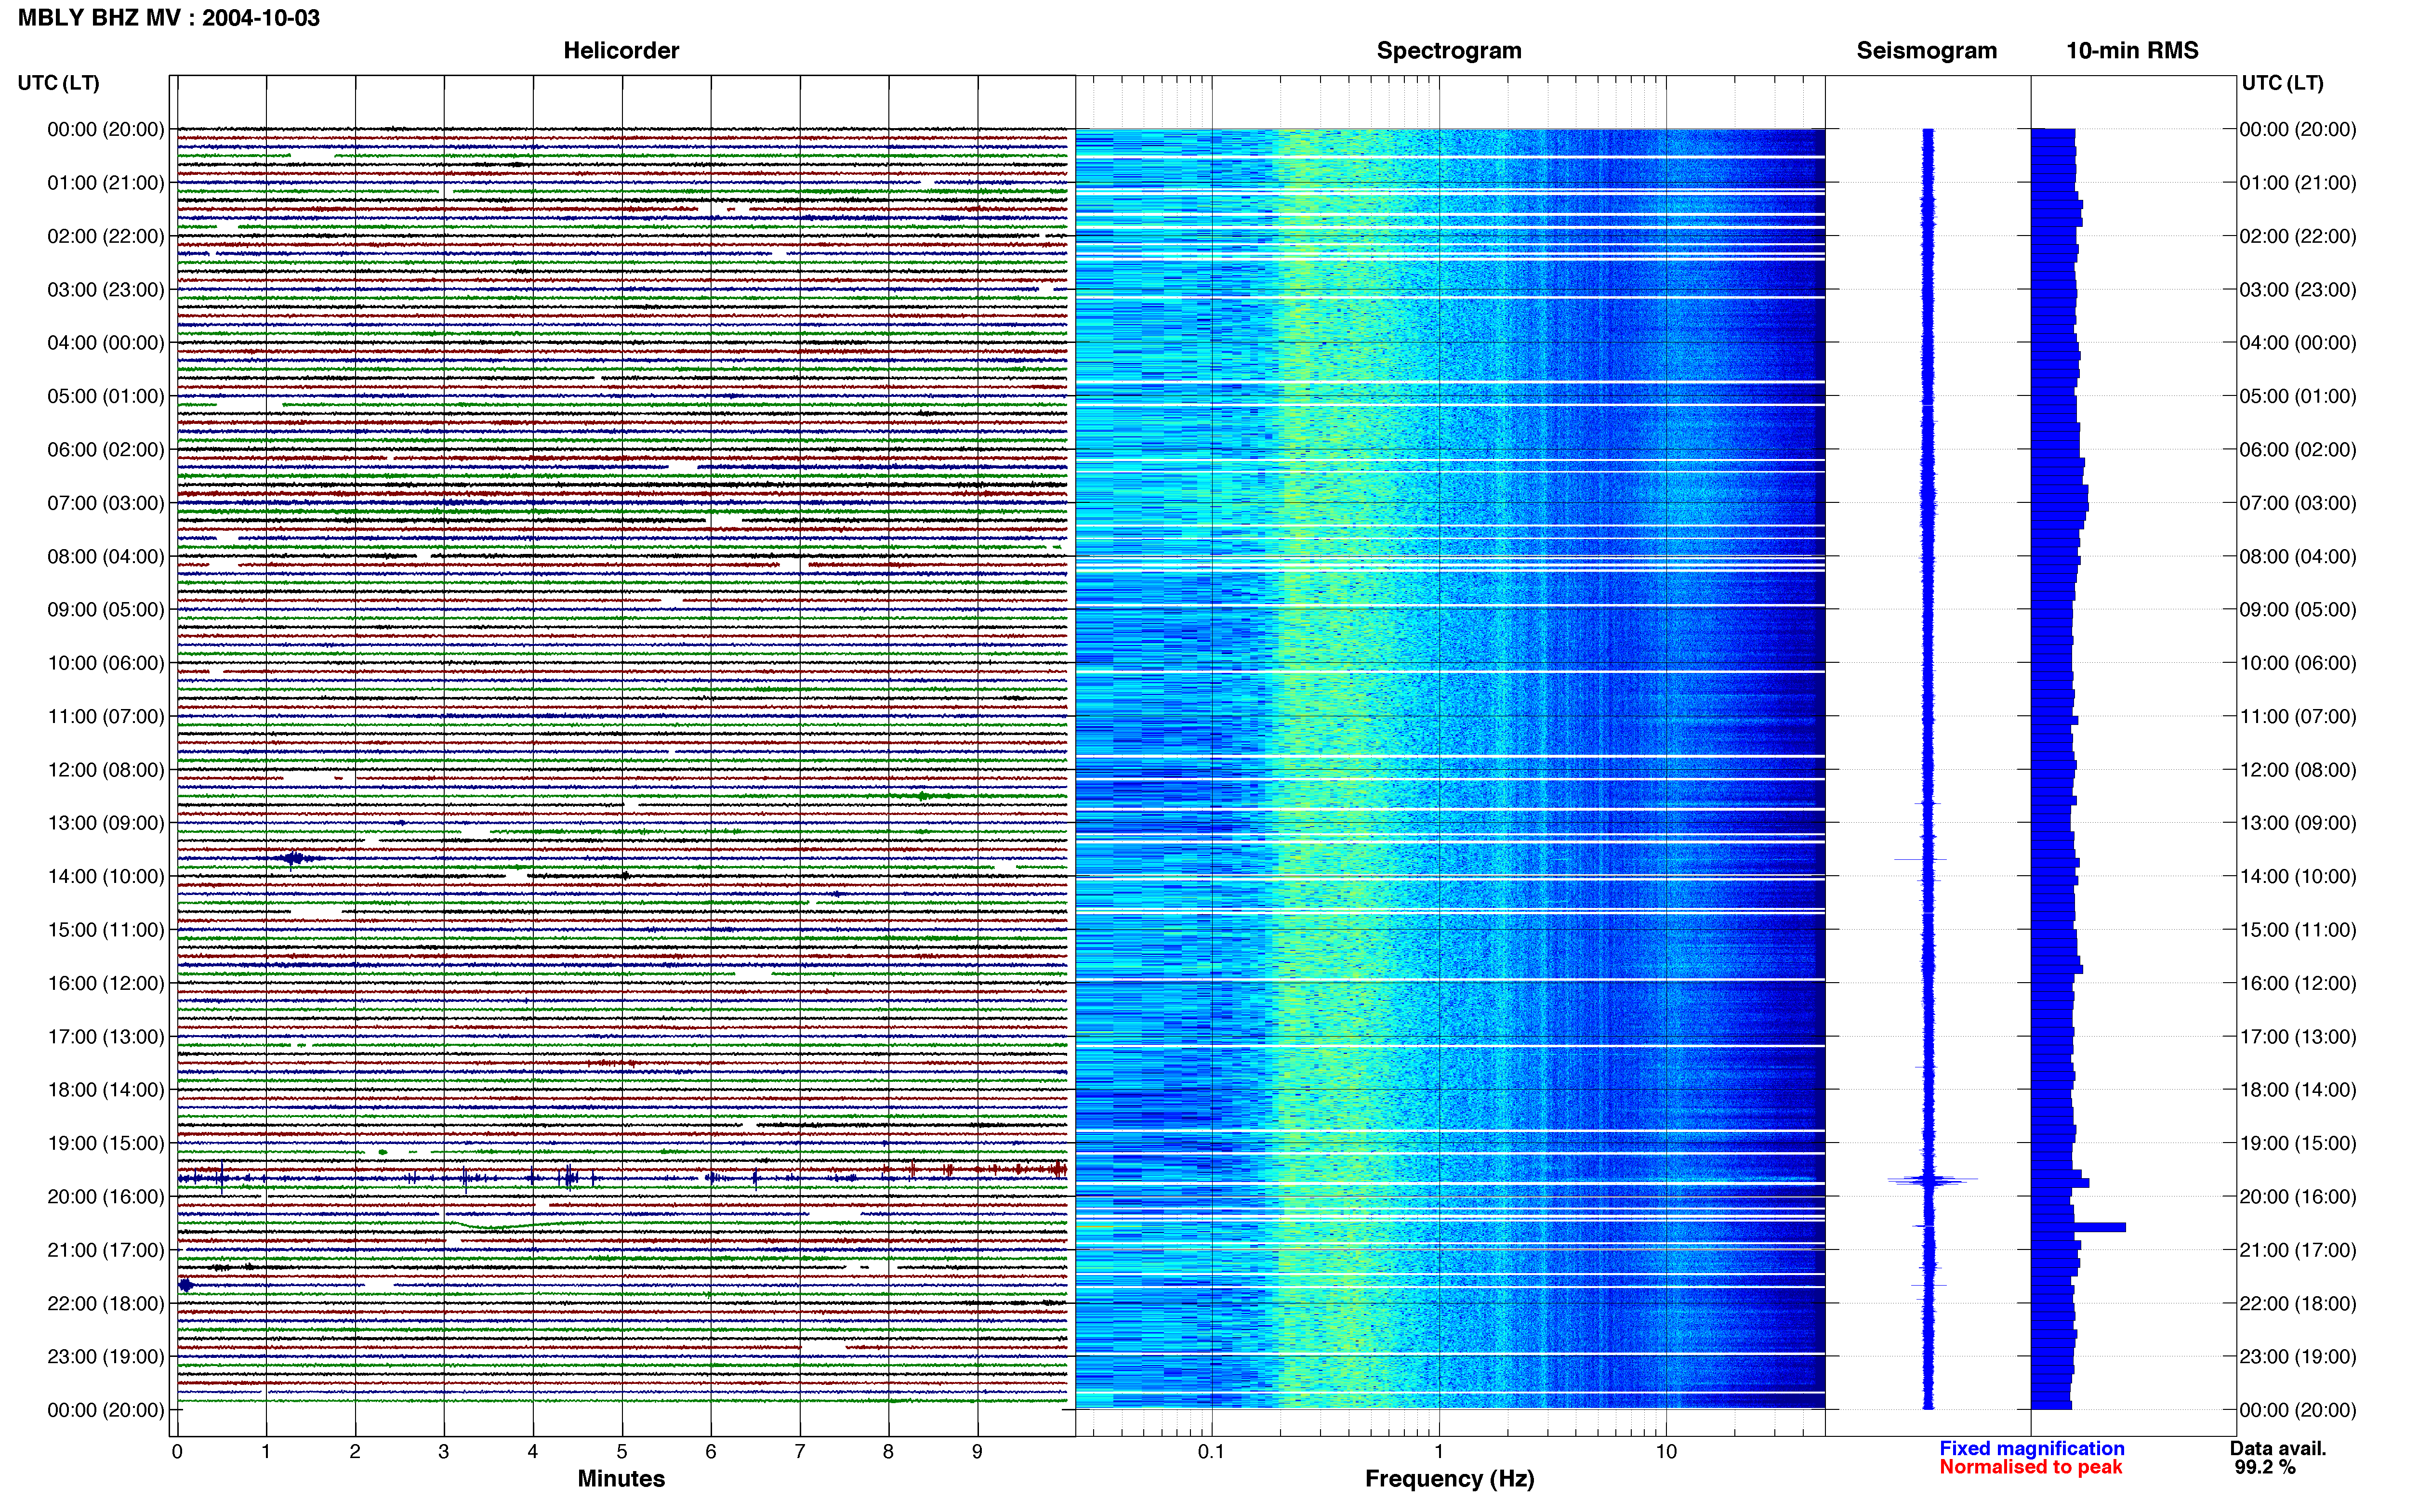Click left time label 10:00 (06:00)
The image size is (2418, 1512).
pos(106,662)
